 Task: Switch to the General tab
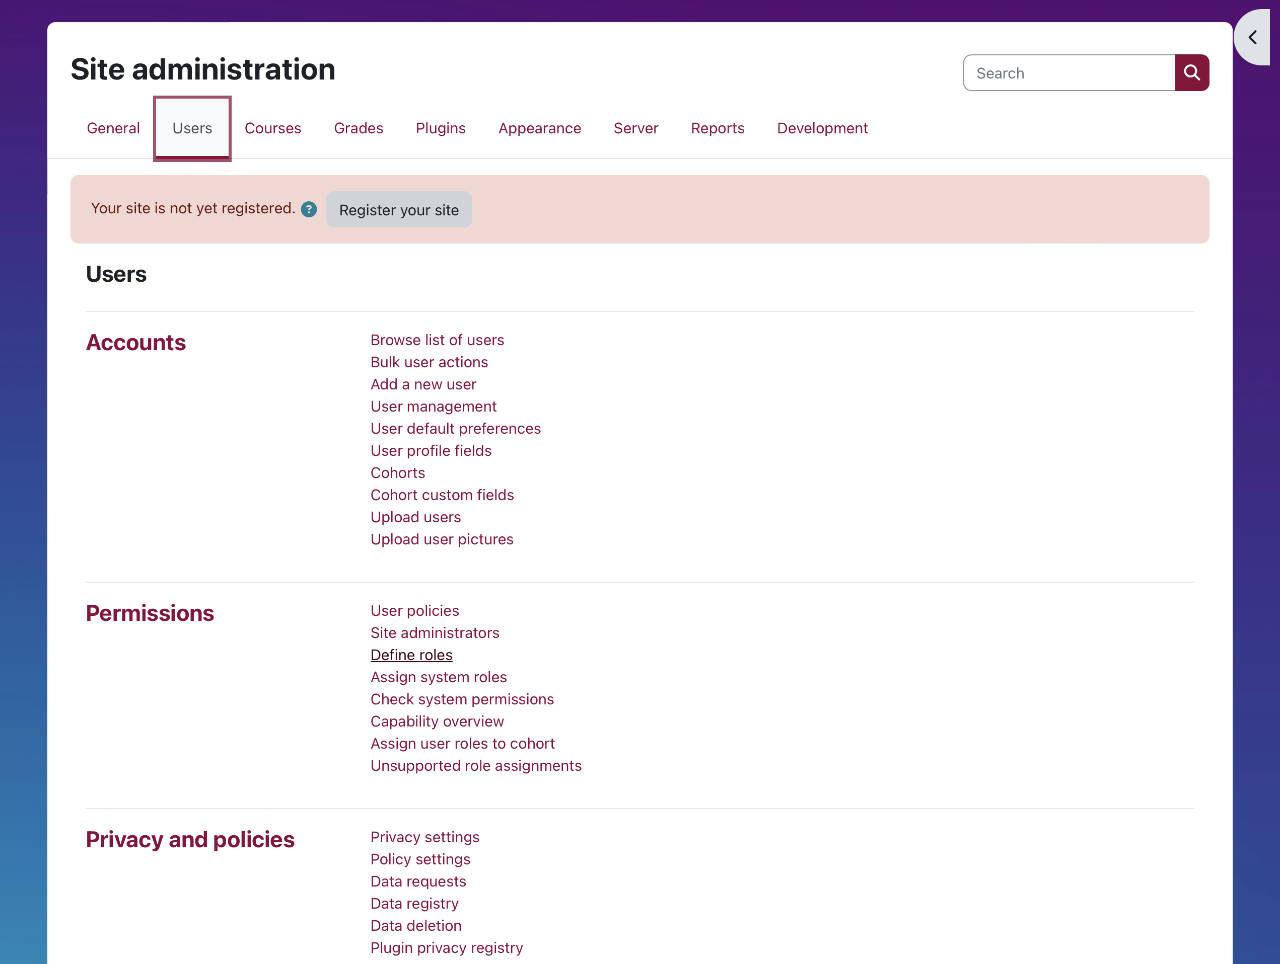pyautogui.click(x=113, y=128)
